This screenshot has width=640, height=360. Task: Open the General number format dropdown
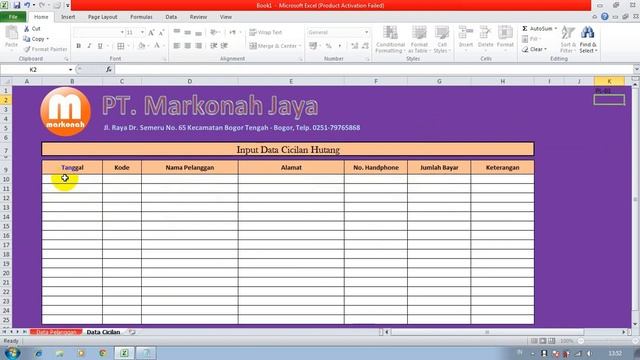click(367, 32)
